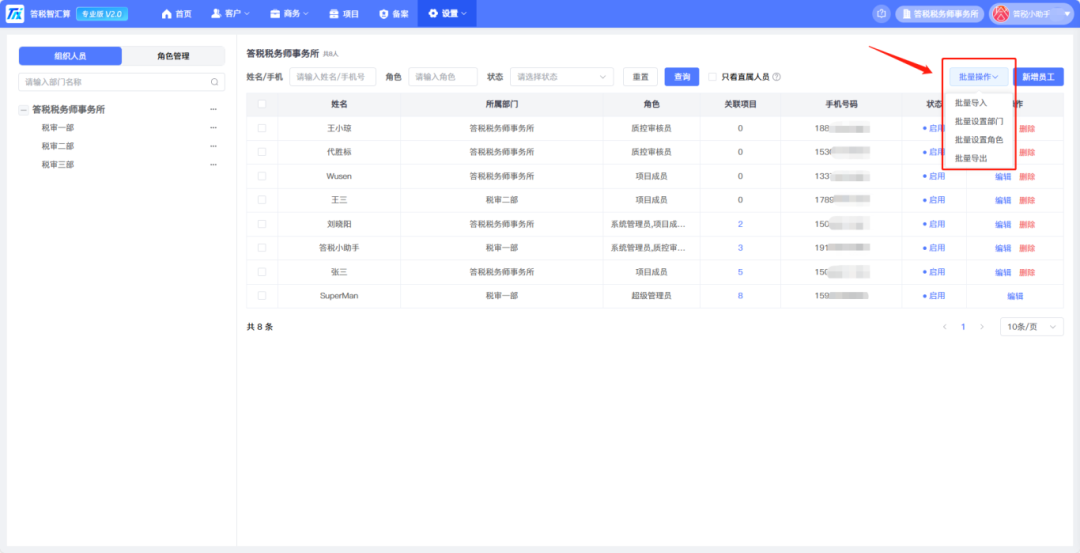1080x553 pixels.
Task: Click 删除 for 张三 row
Action: point(1027,273)
